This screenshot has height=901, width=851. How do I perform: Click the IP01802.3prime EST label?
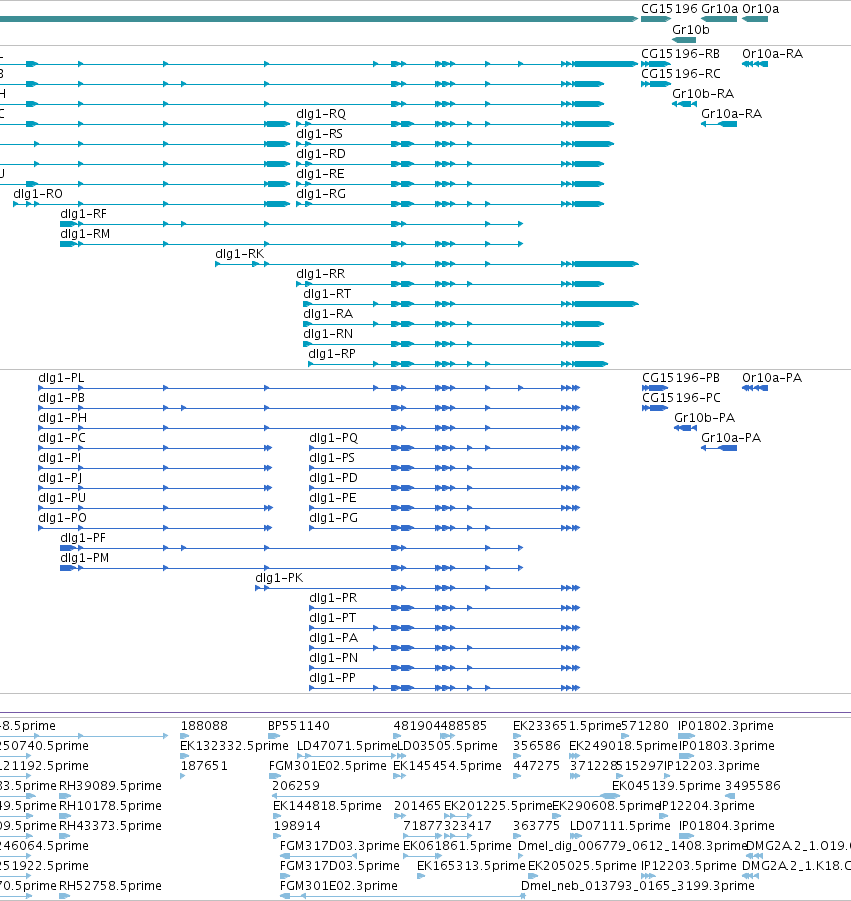pos(726,726)
